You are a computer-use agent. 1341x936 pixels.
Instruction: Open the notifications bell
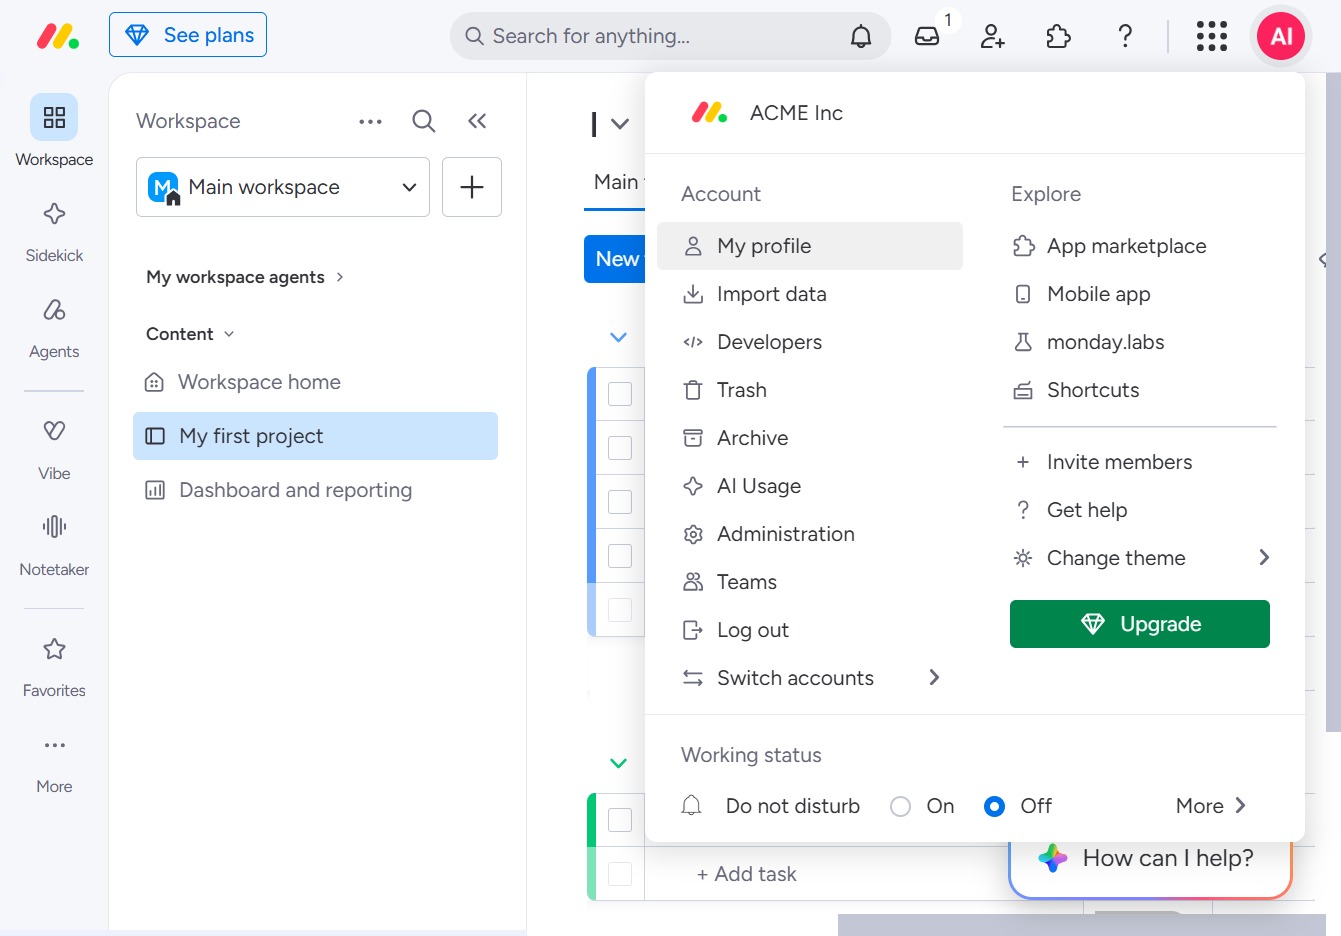861,36
